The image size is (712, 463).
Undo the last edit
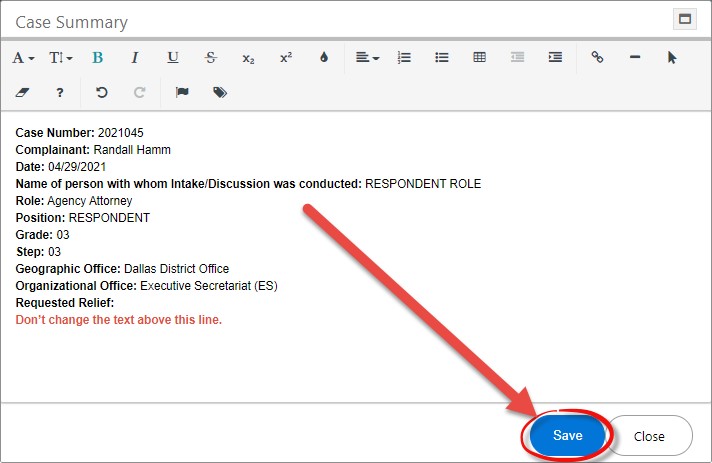(101, 93)
